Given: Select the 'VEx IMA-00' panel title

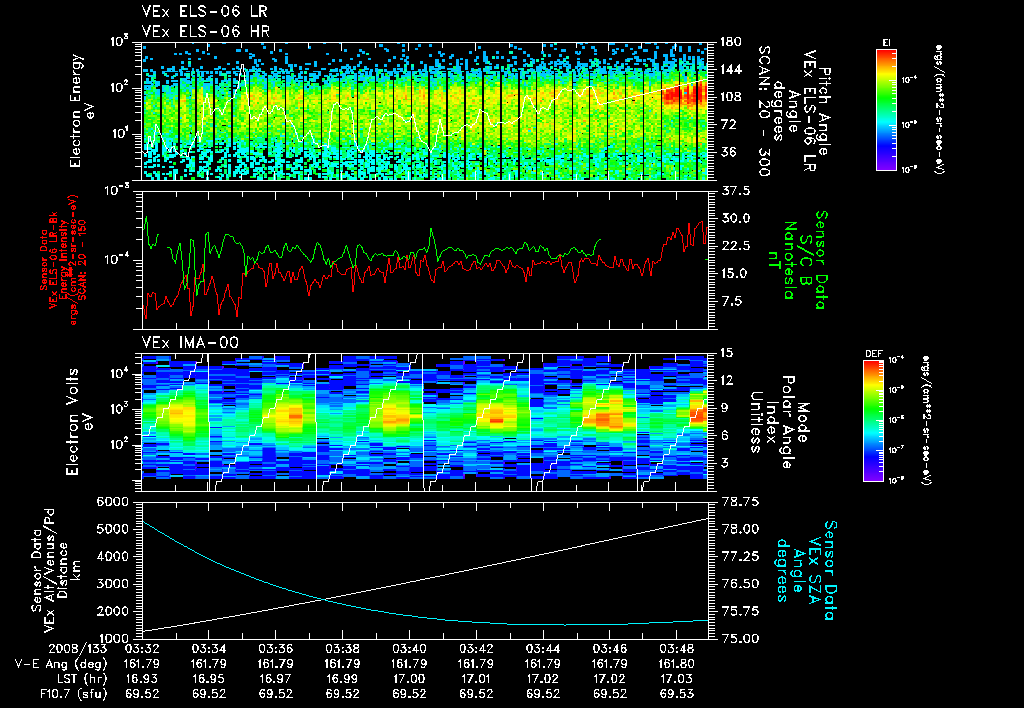Looking at the screenshot, I should point(190,342).
